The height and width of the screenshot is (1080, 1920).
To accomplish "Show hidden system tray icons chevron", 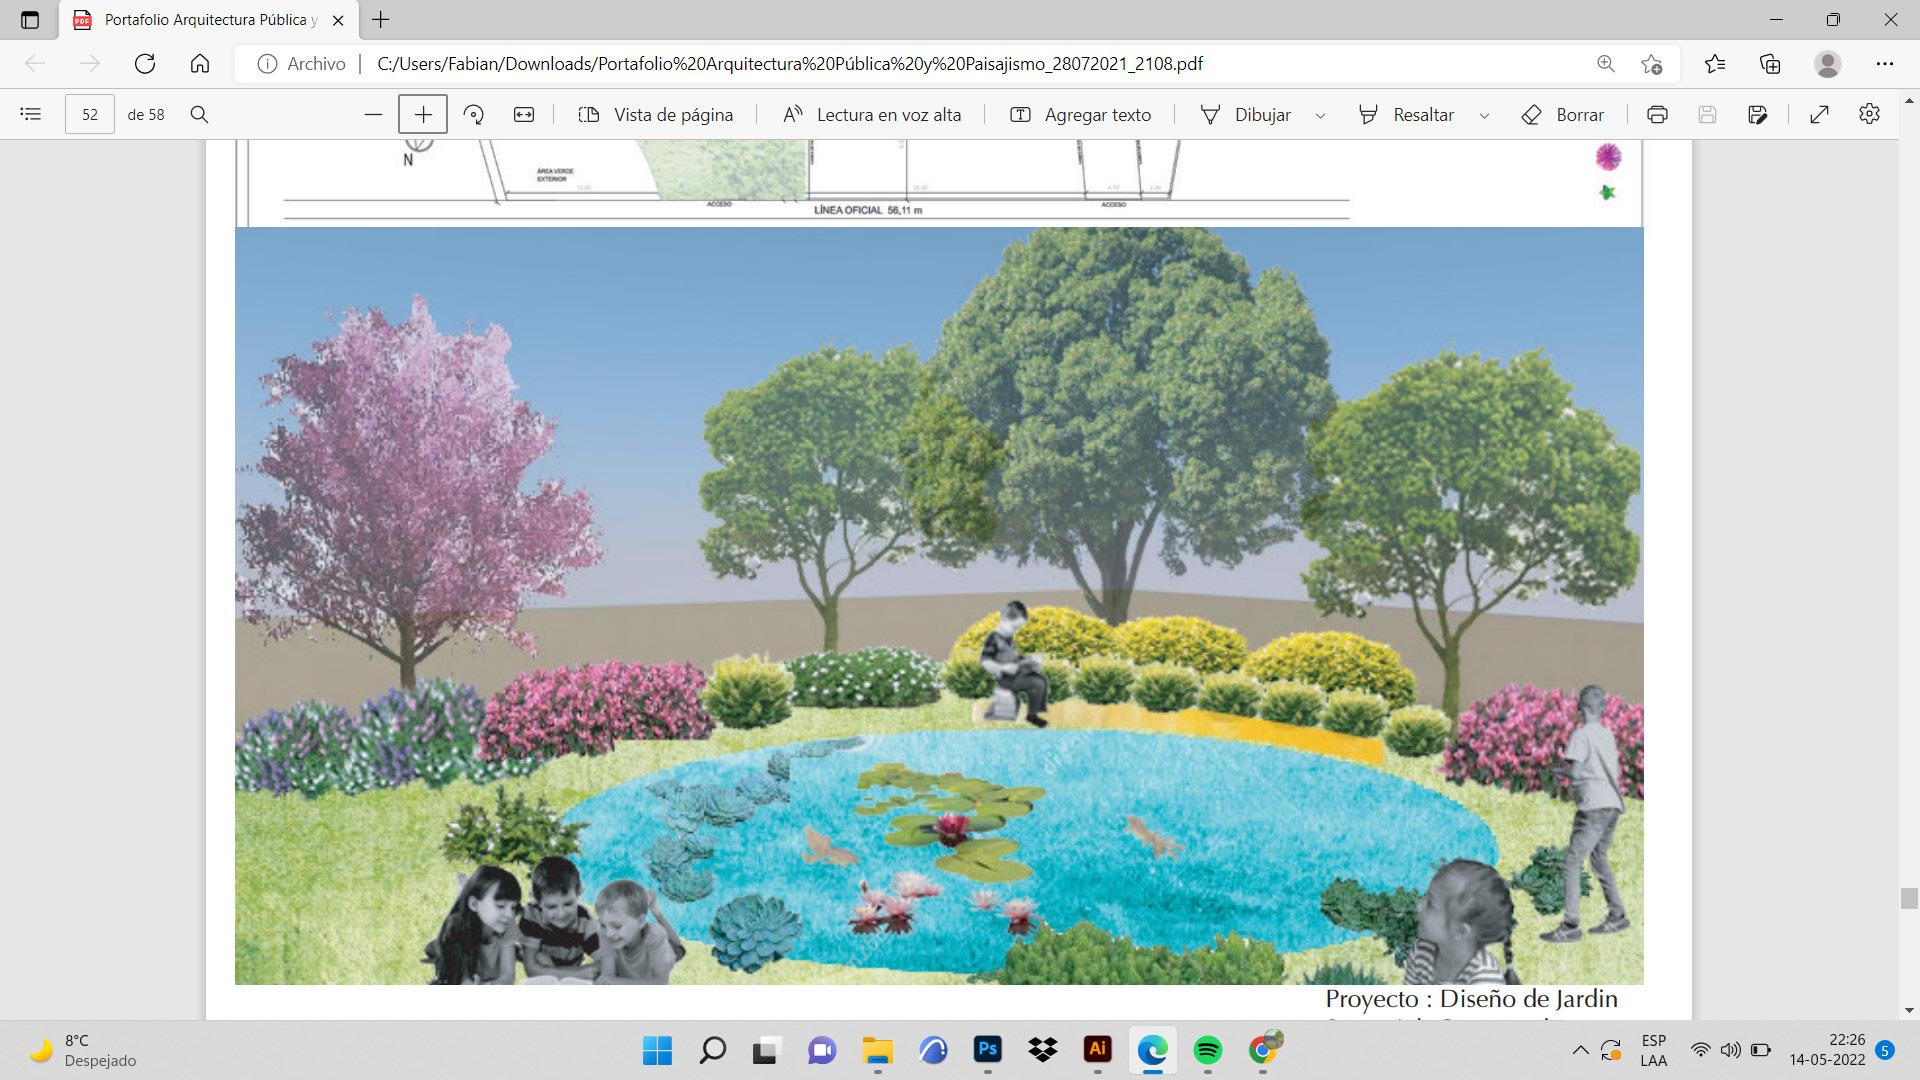I will click(1580, 1050).
